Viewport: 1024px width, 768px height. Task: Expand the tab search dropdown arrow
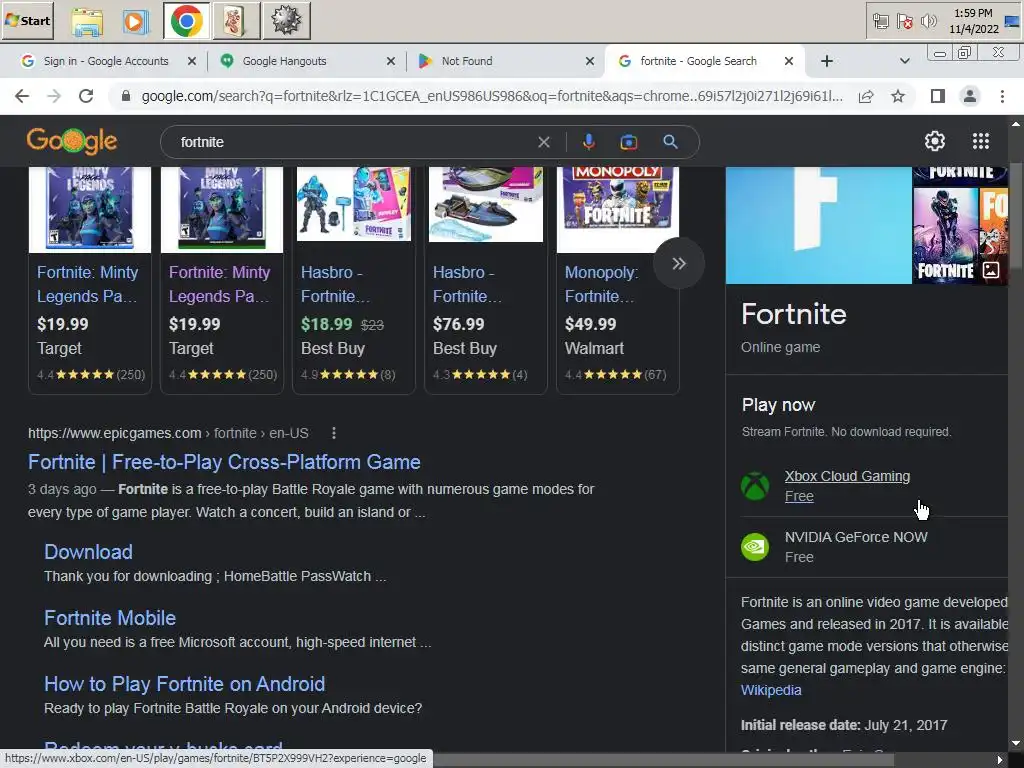pyautogui.click(x=904, y=61)
